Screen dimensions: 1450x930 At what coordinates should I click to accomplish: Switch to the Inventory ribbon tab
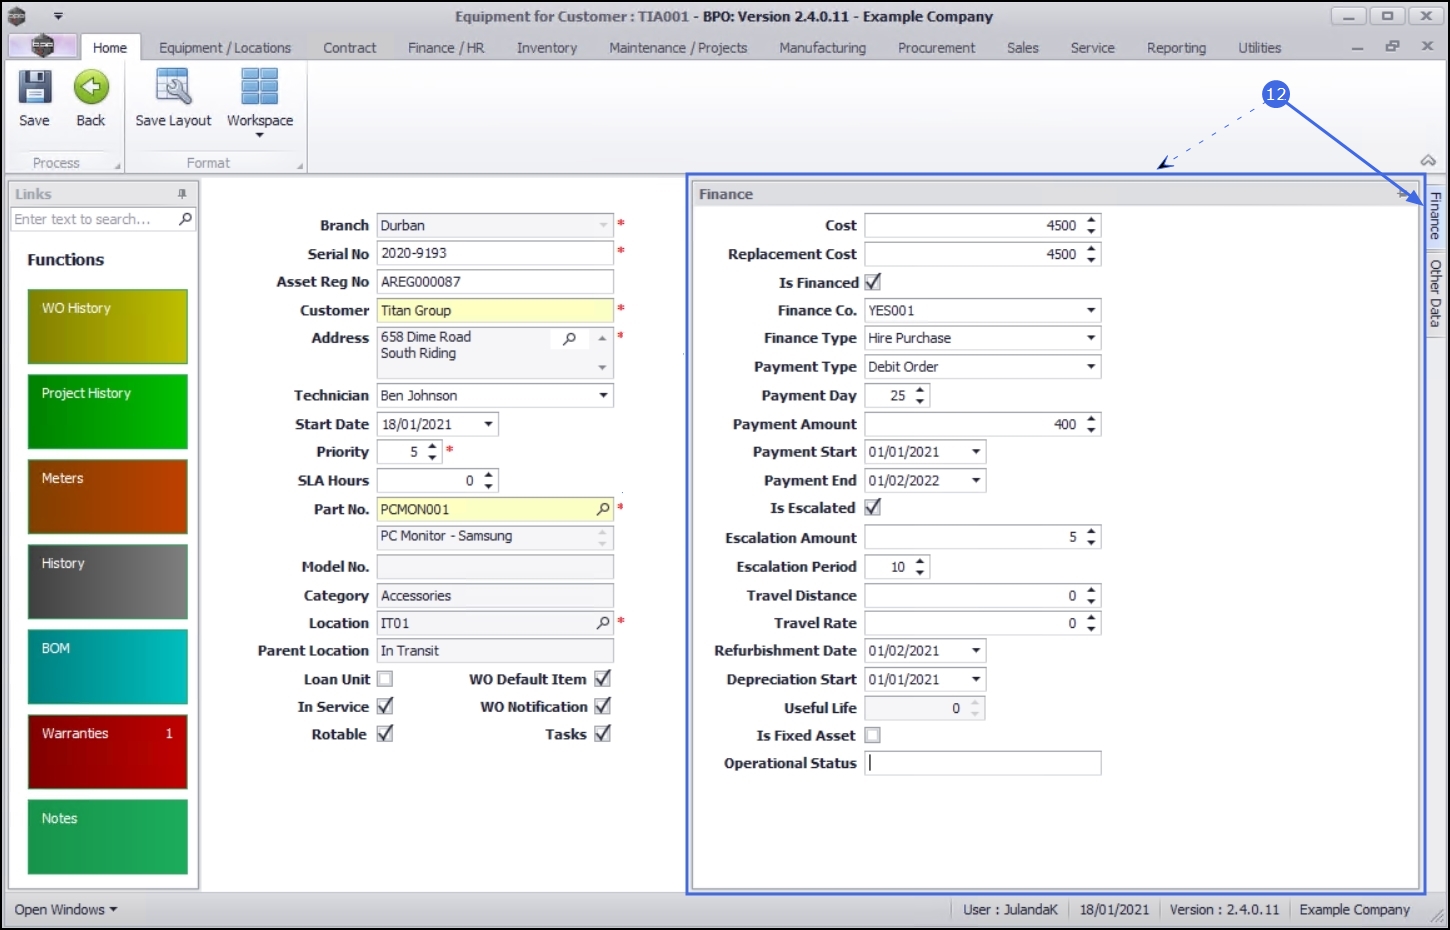pos(547,47)
